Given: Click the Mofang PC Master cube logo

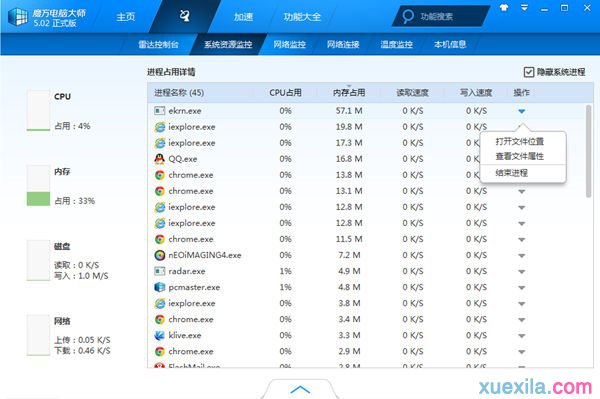Looking at the screenshot, I should click(x=18, y=16).
